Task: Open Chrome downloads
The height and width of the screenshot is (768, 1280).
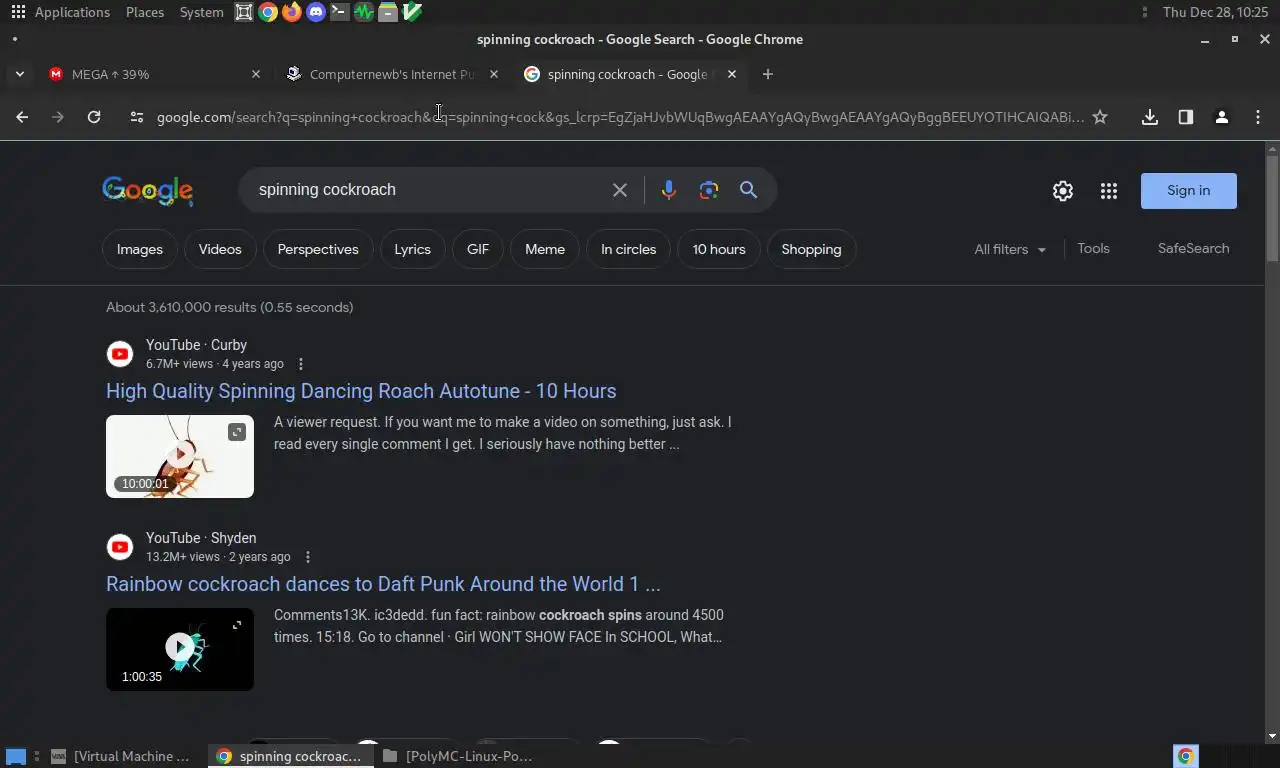Action: point(1150,117)
